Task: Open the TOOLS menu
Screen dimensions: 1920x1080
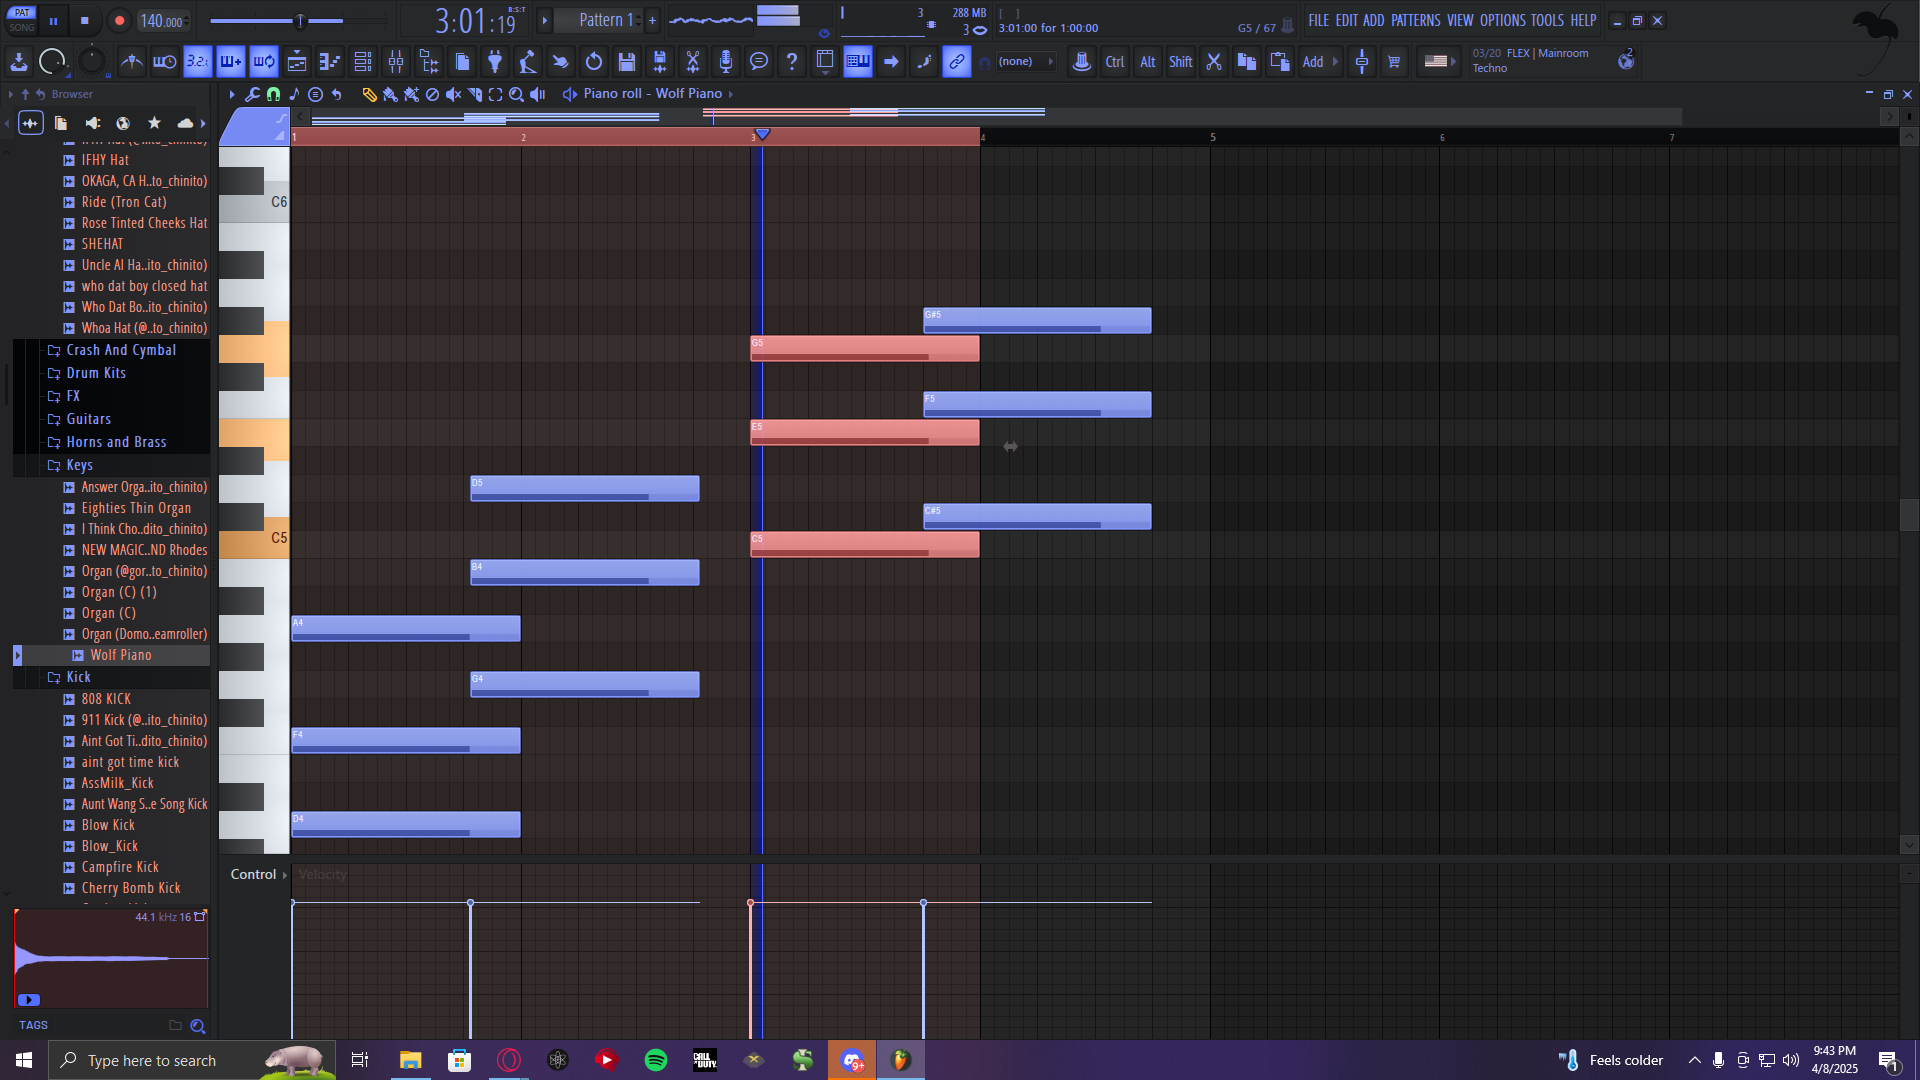Action: point(1546,20)
